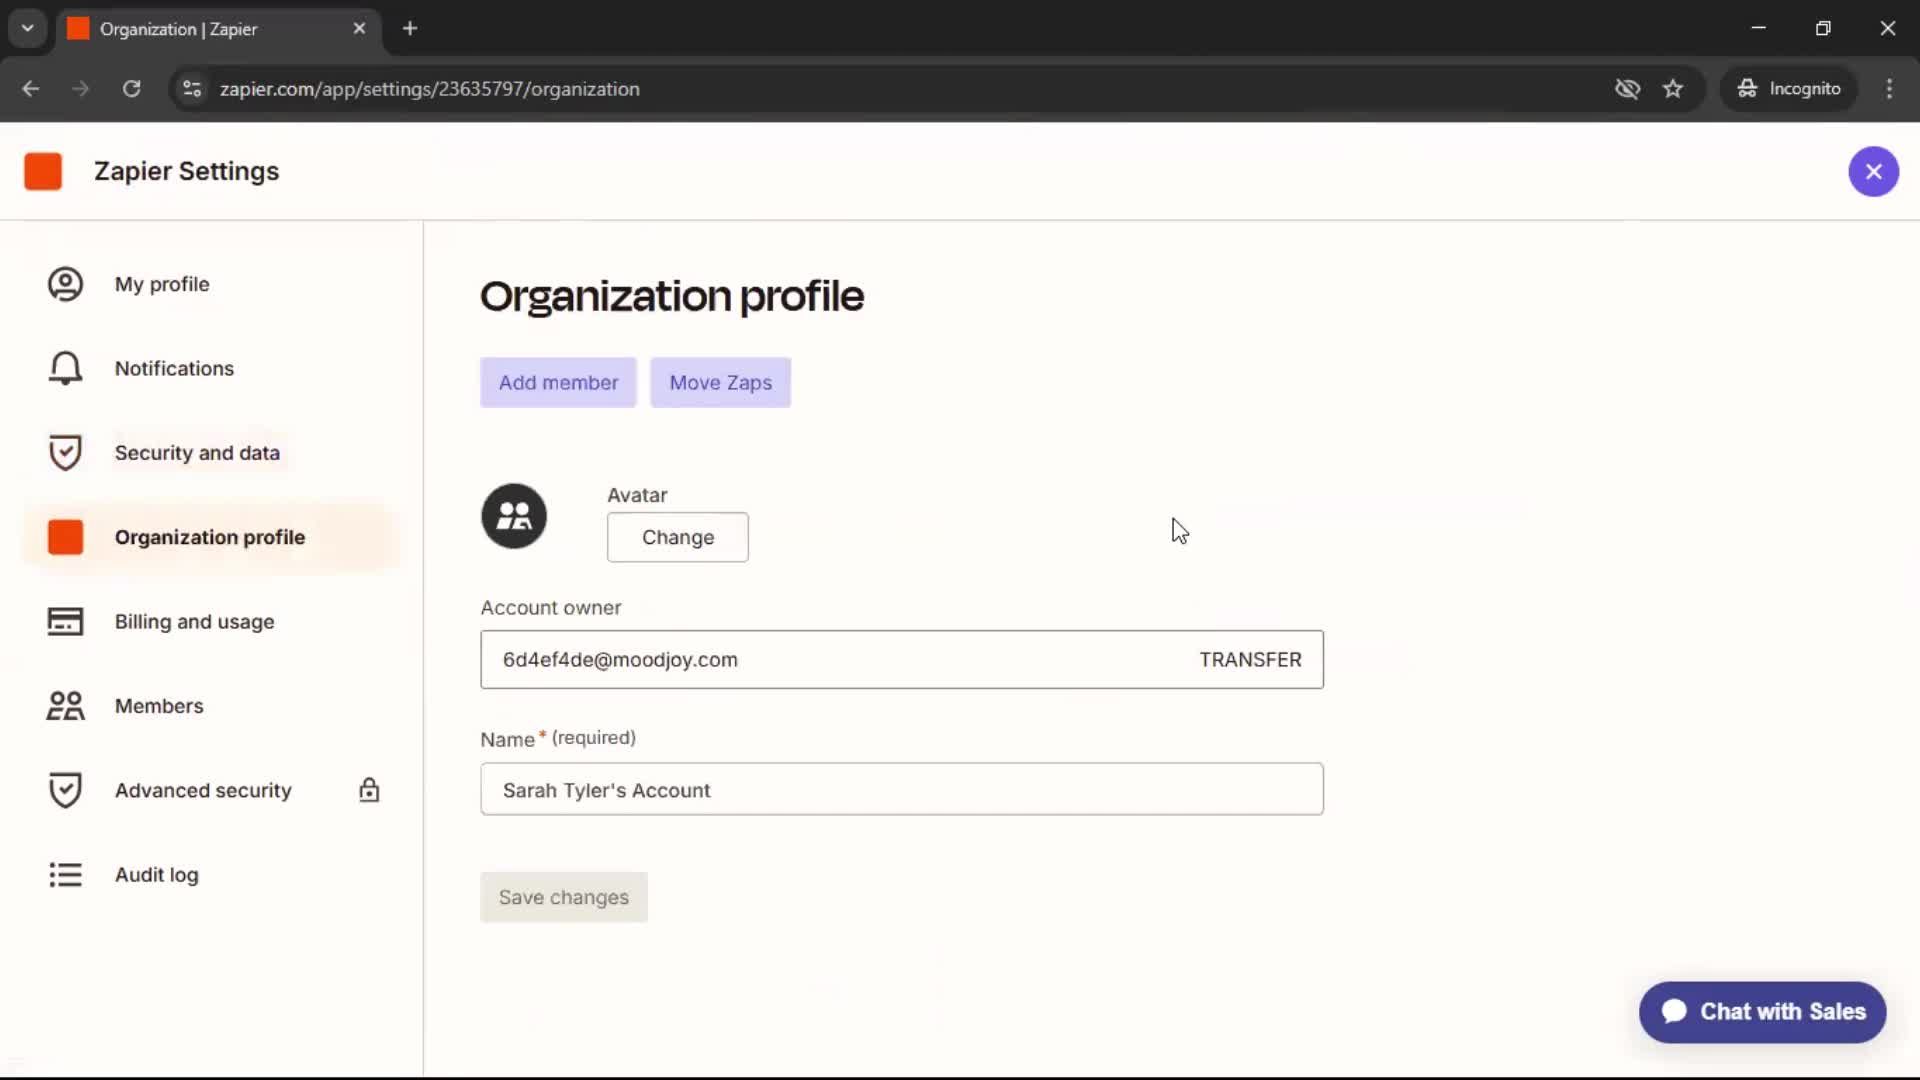The image size is (1920, 1080).
Task: Click TRANSFER to transfer account ownership
Action: click(1250, 659)
